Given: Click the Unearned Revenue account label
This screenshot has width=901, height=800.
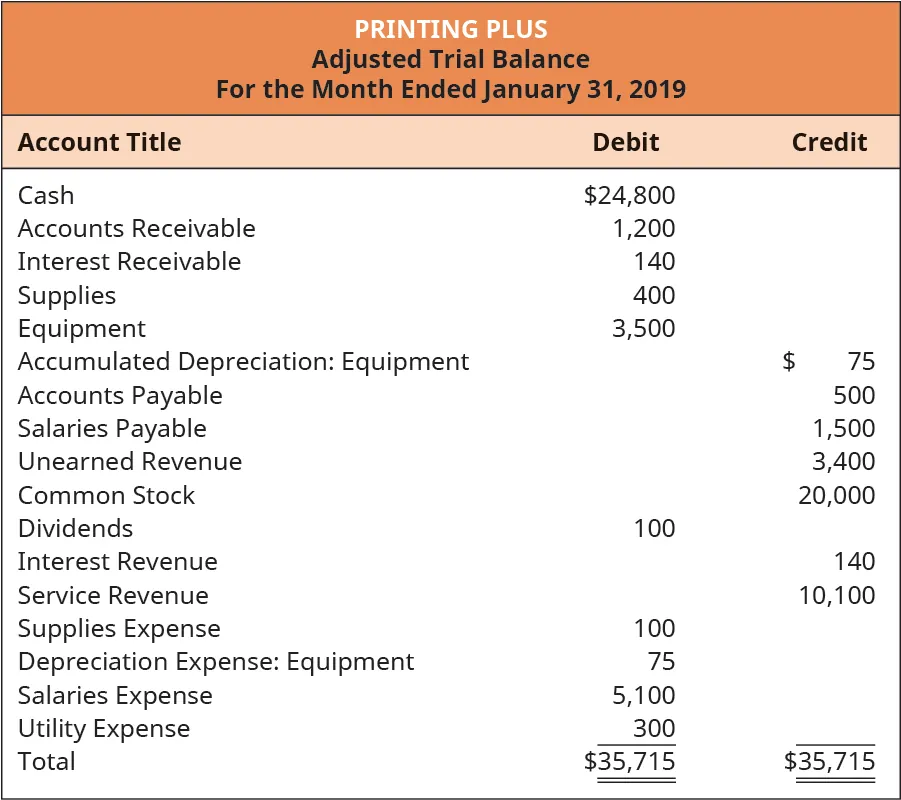Looking at the screenshot, I should tap(130, 461).
